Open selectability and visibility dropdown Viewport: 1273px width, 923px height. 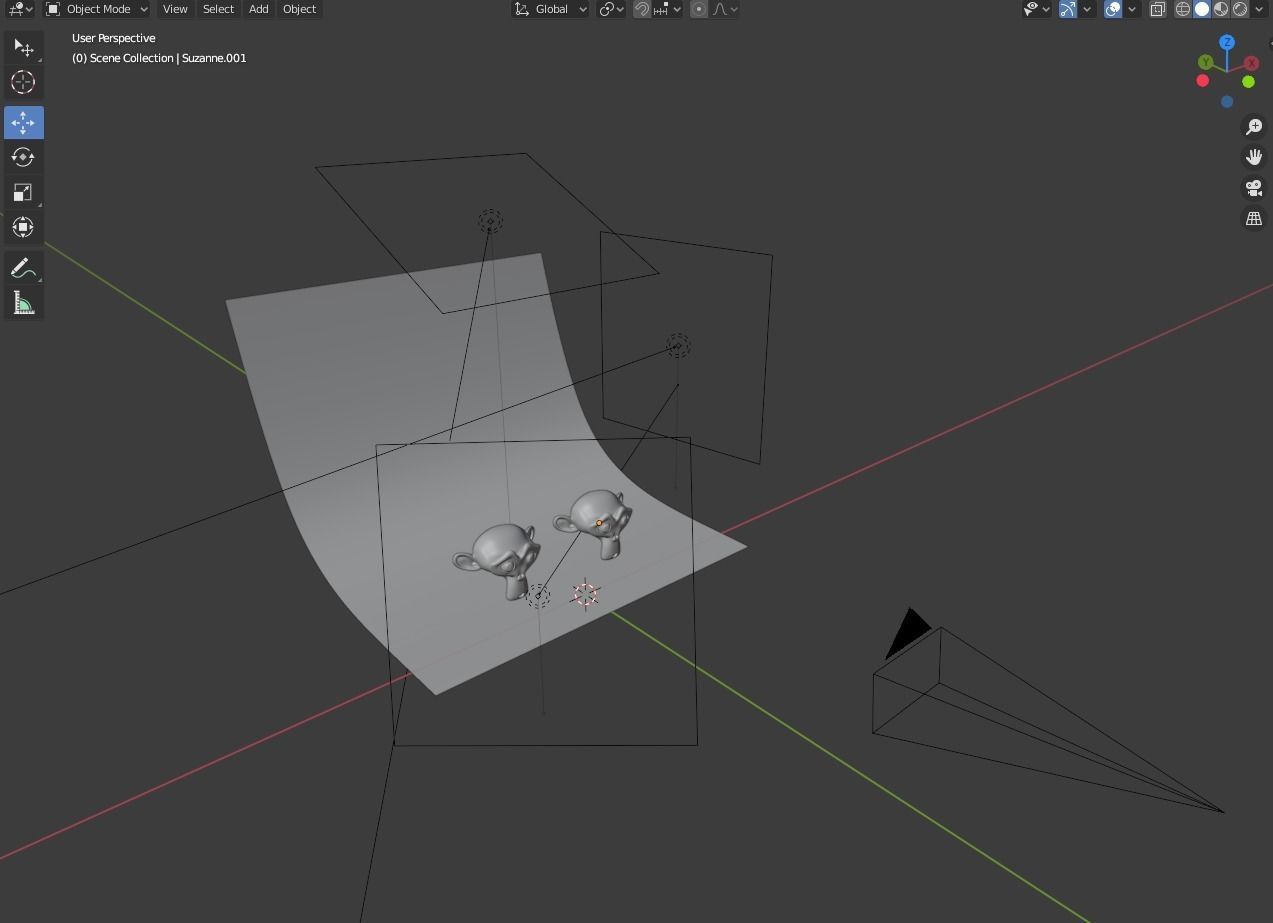(x=1037, y=9)
